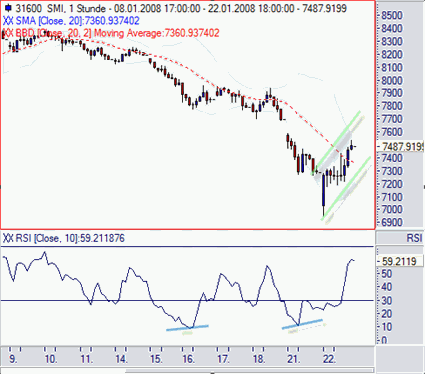Image resolution: width=425 pixels, height=374 pixels.
Task: Click the 7300 price axis label
Action: [392, 171]
